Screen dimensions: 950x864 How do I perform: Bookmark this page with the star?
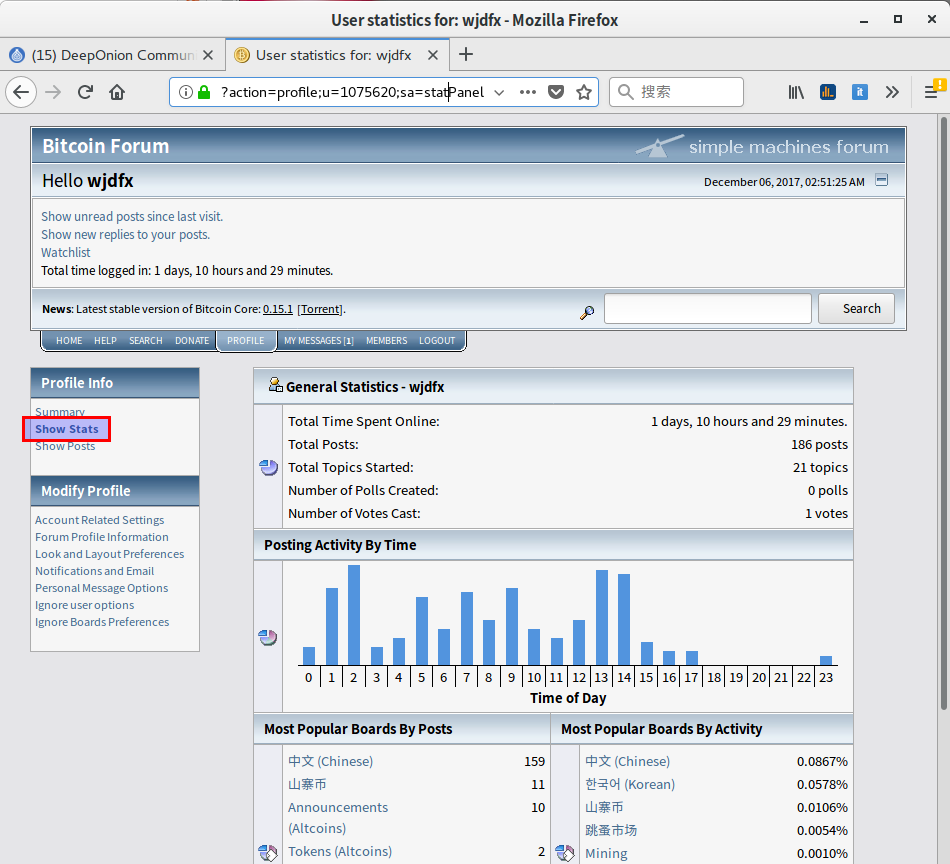tap(583, 92)
